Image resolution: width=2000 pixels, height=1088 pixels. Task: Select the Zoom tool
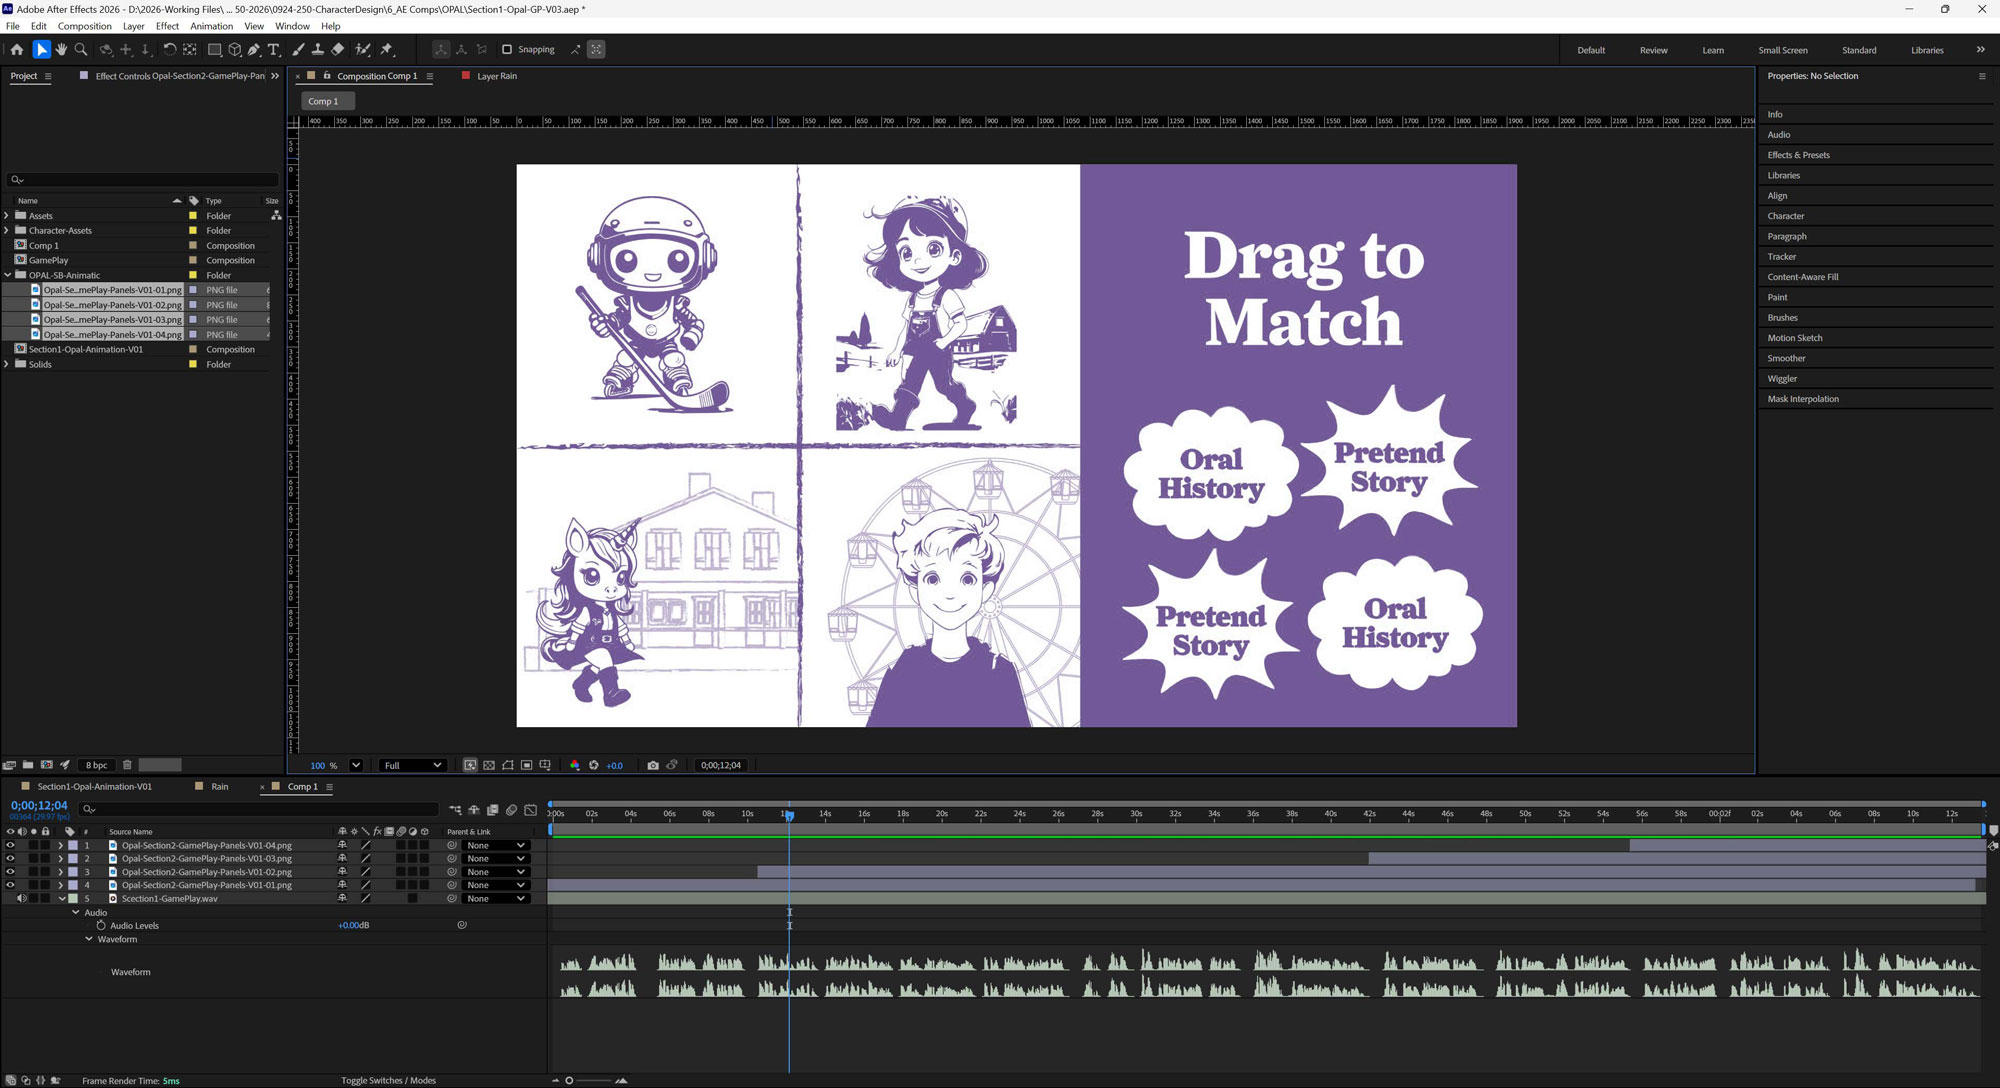click(82, 49)
